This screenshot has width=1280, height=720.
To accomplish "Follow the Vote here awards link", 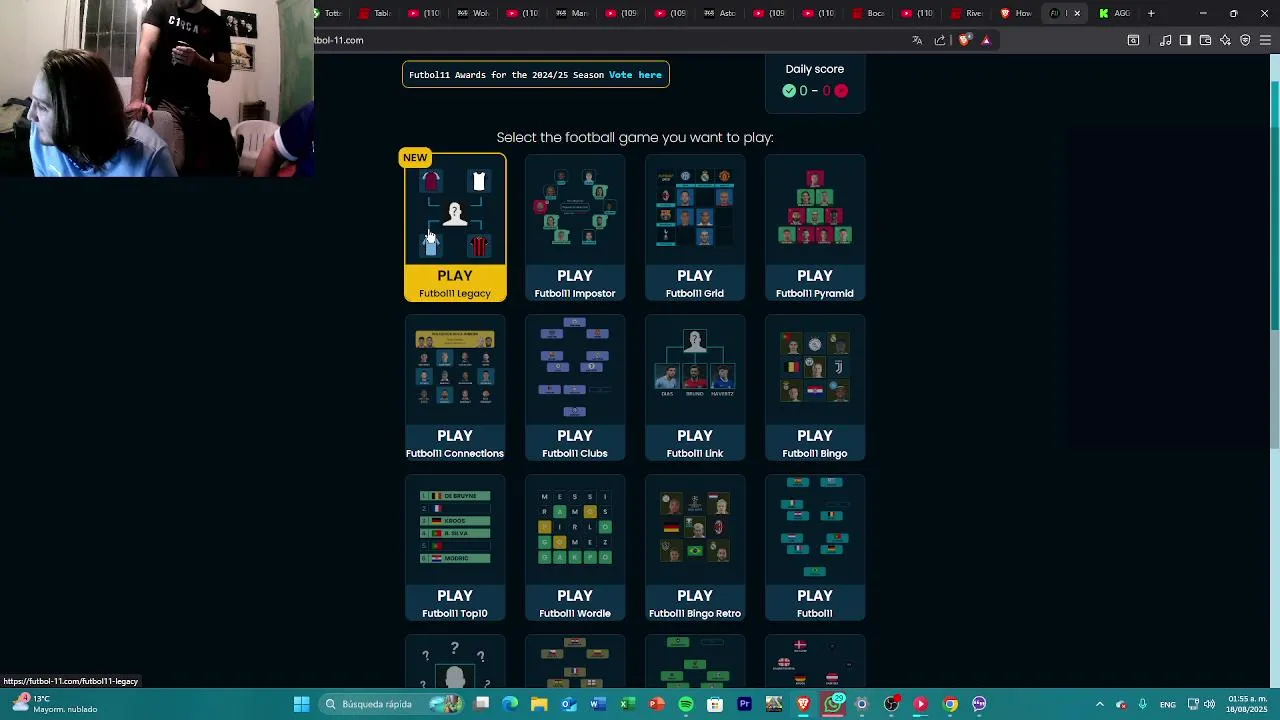I will coord(635,75).
